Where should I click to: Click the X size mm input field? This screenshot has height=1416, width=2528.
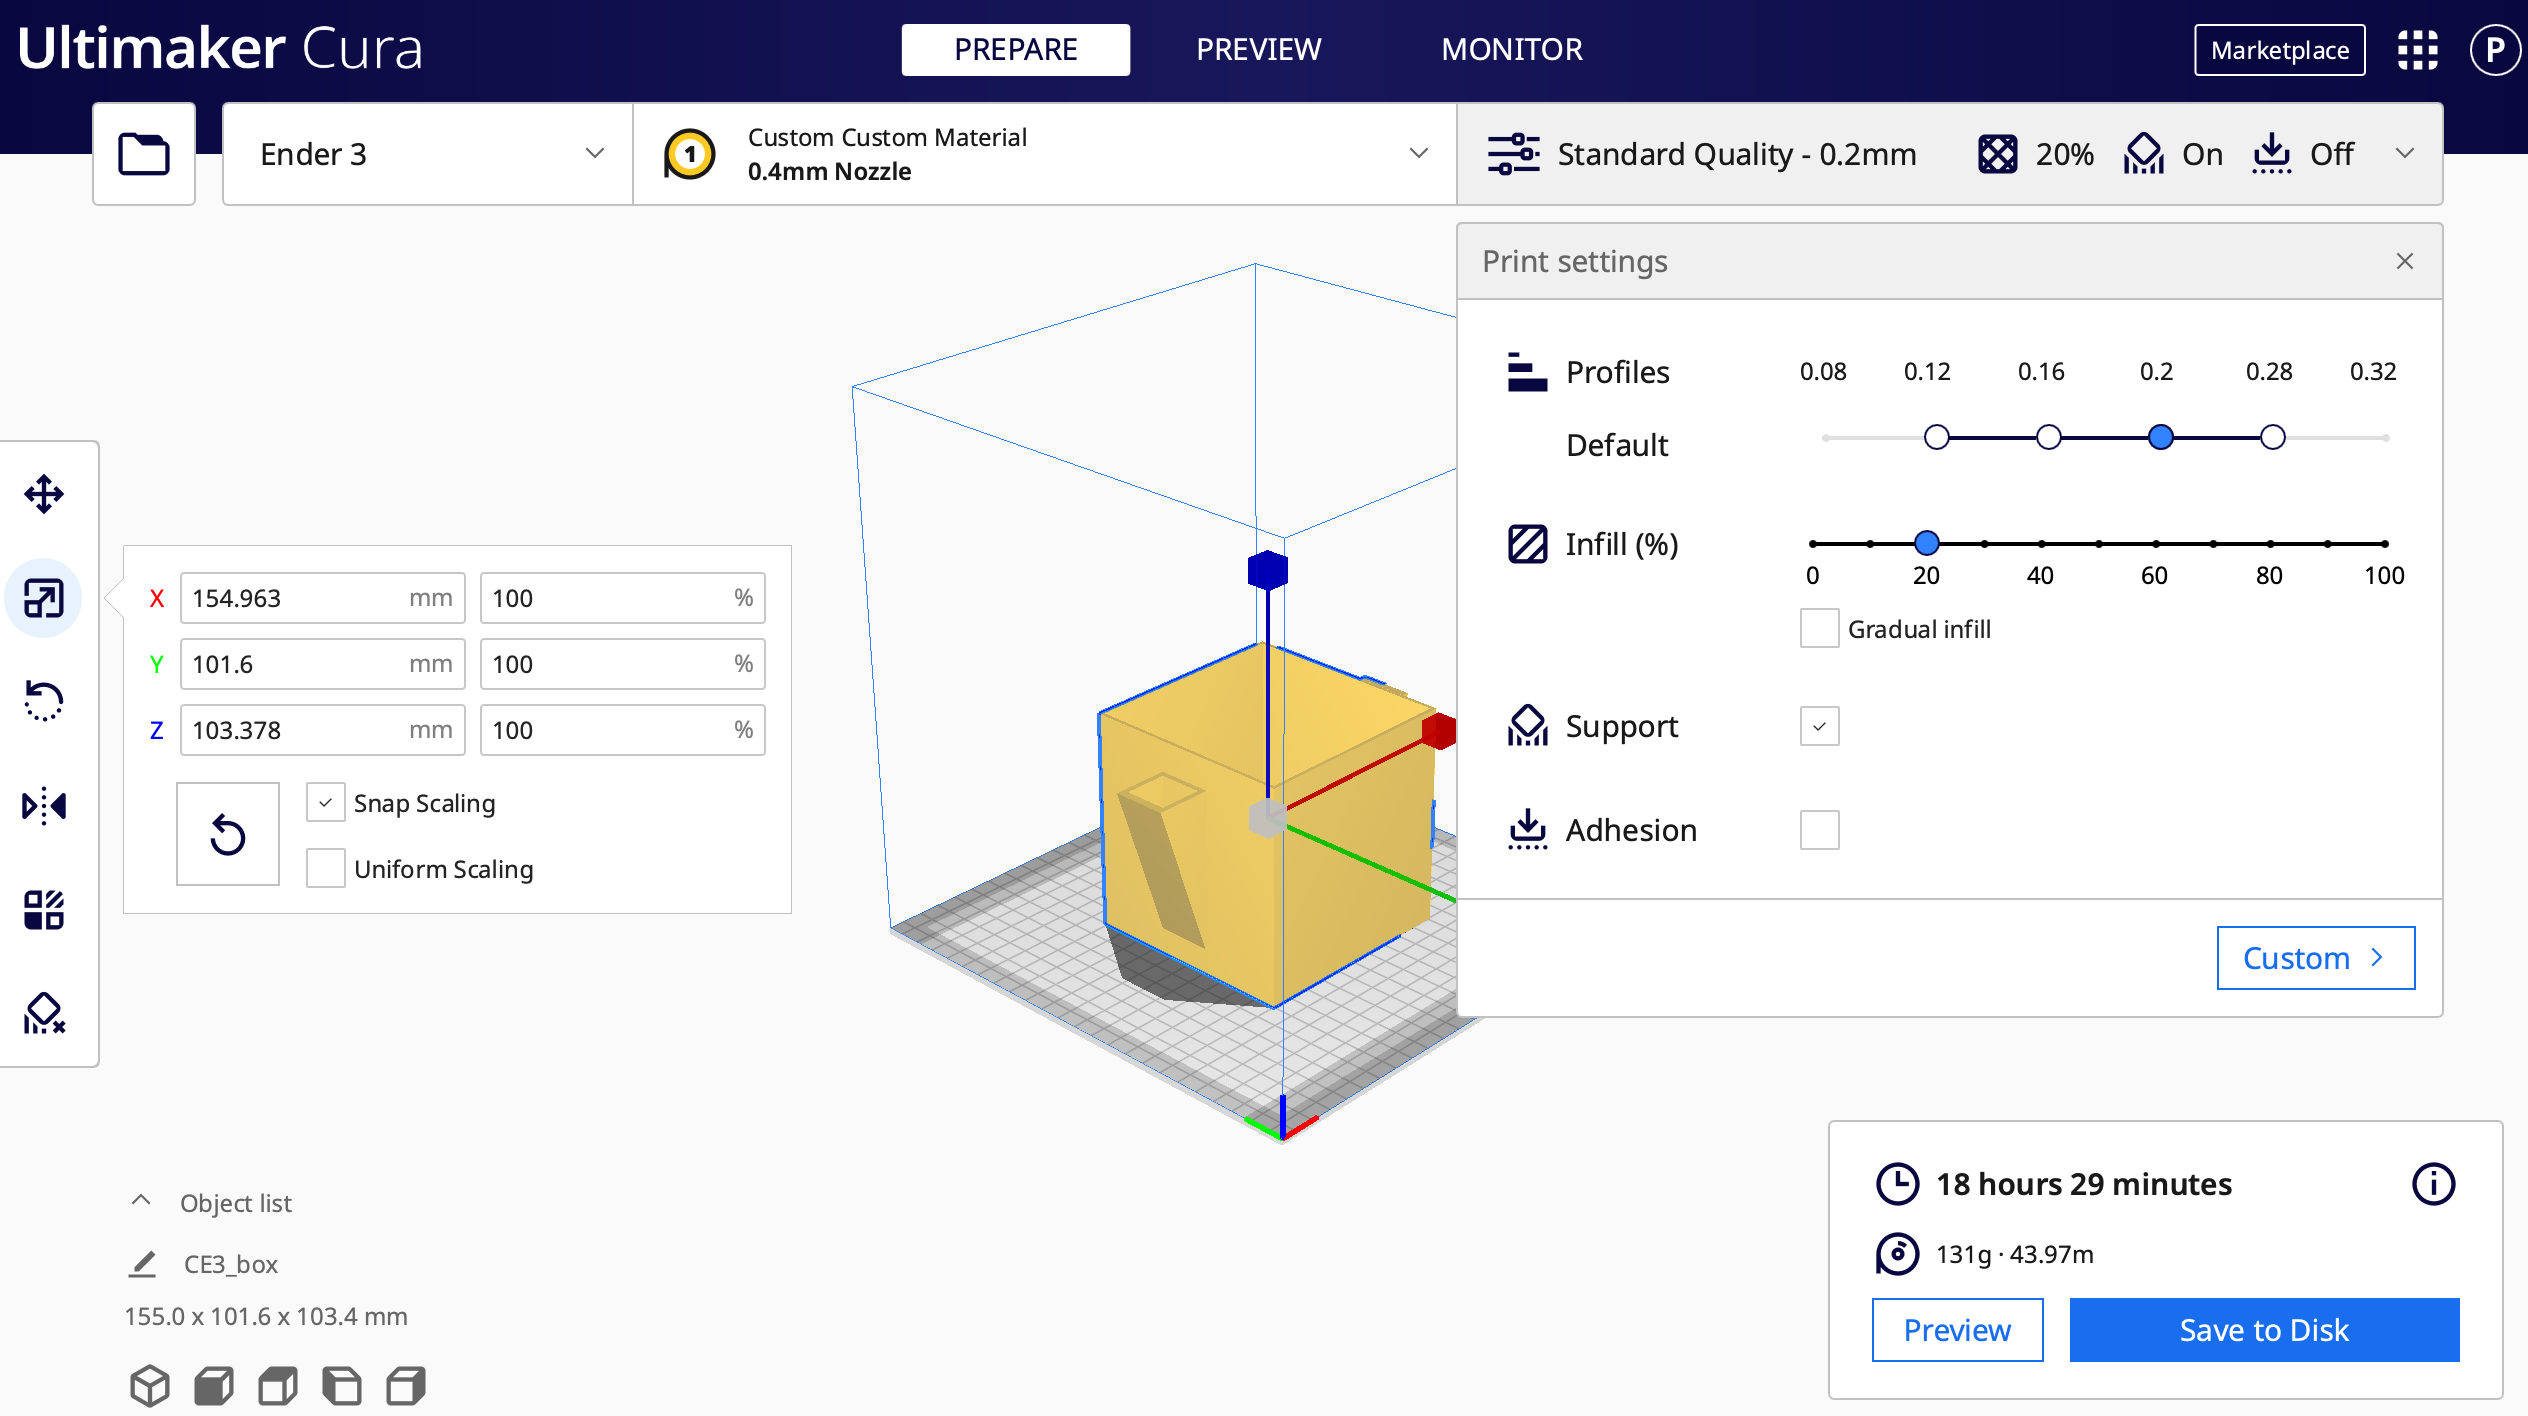[x=323, y=598]
